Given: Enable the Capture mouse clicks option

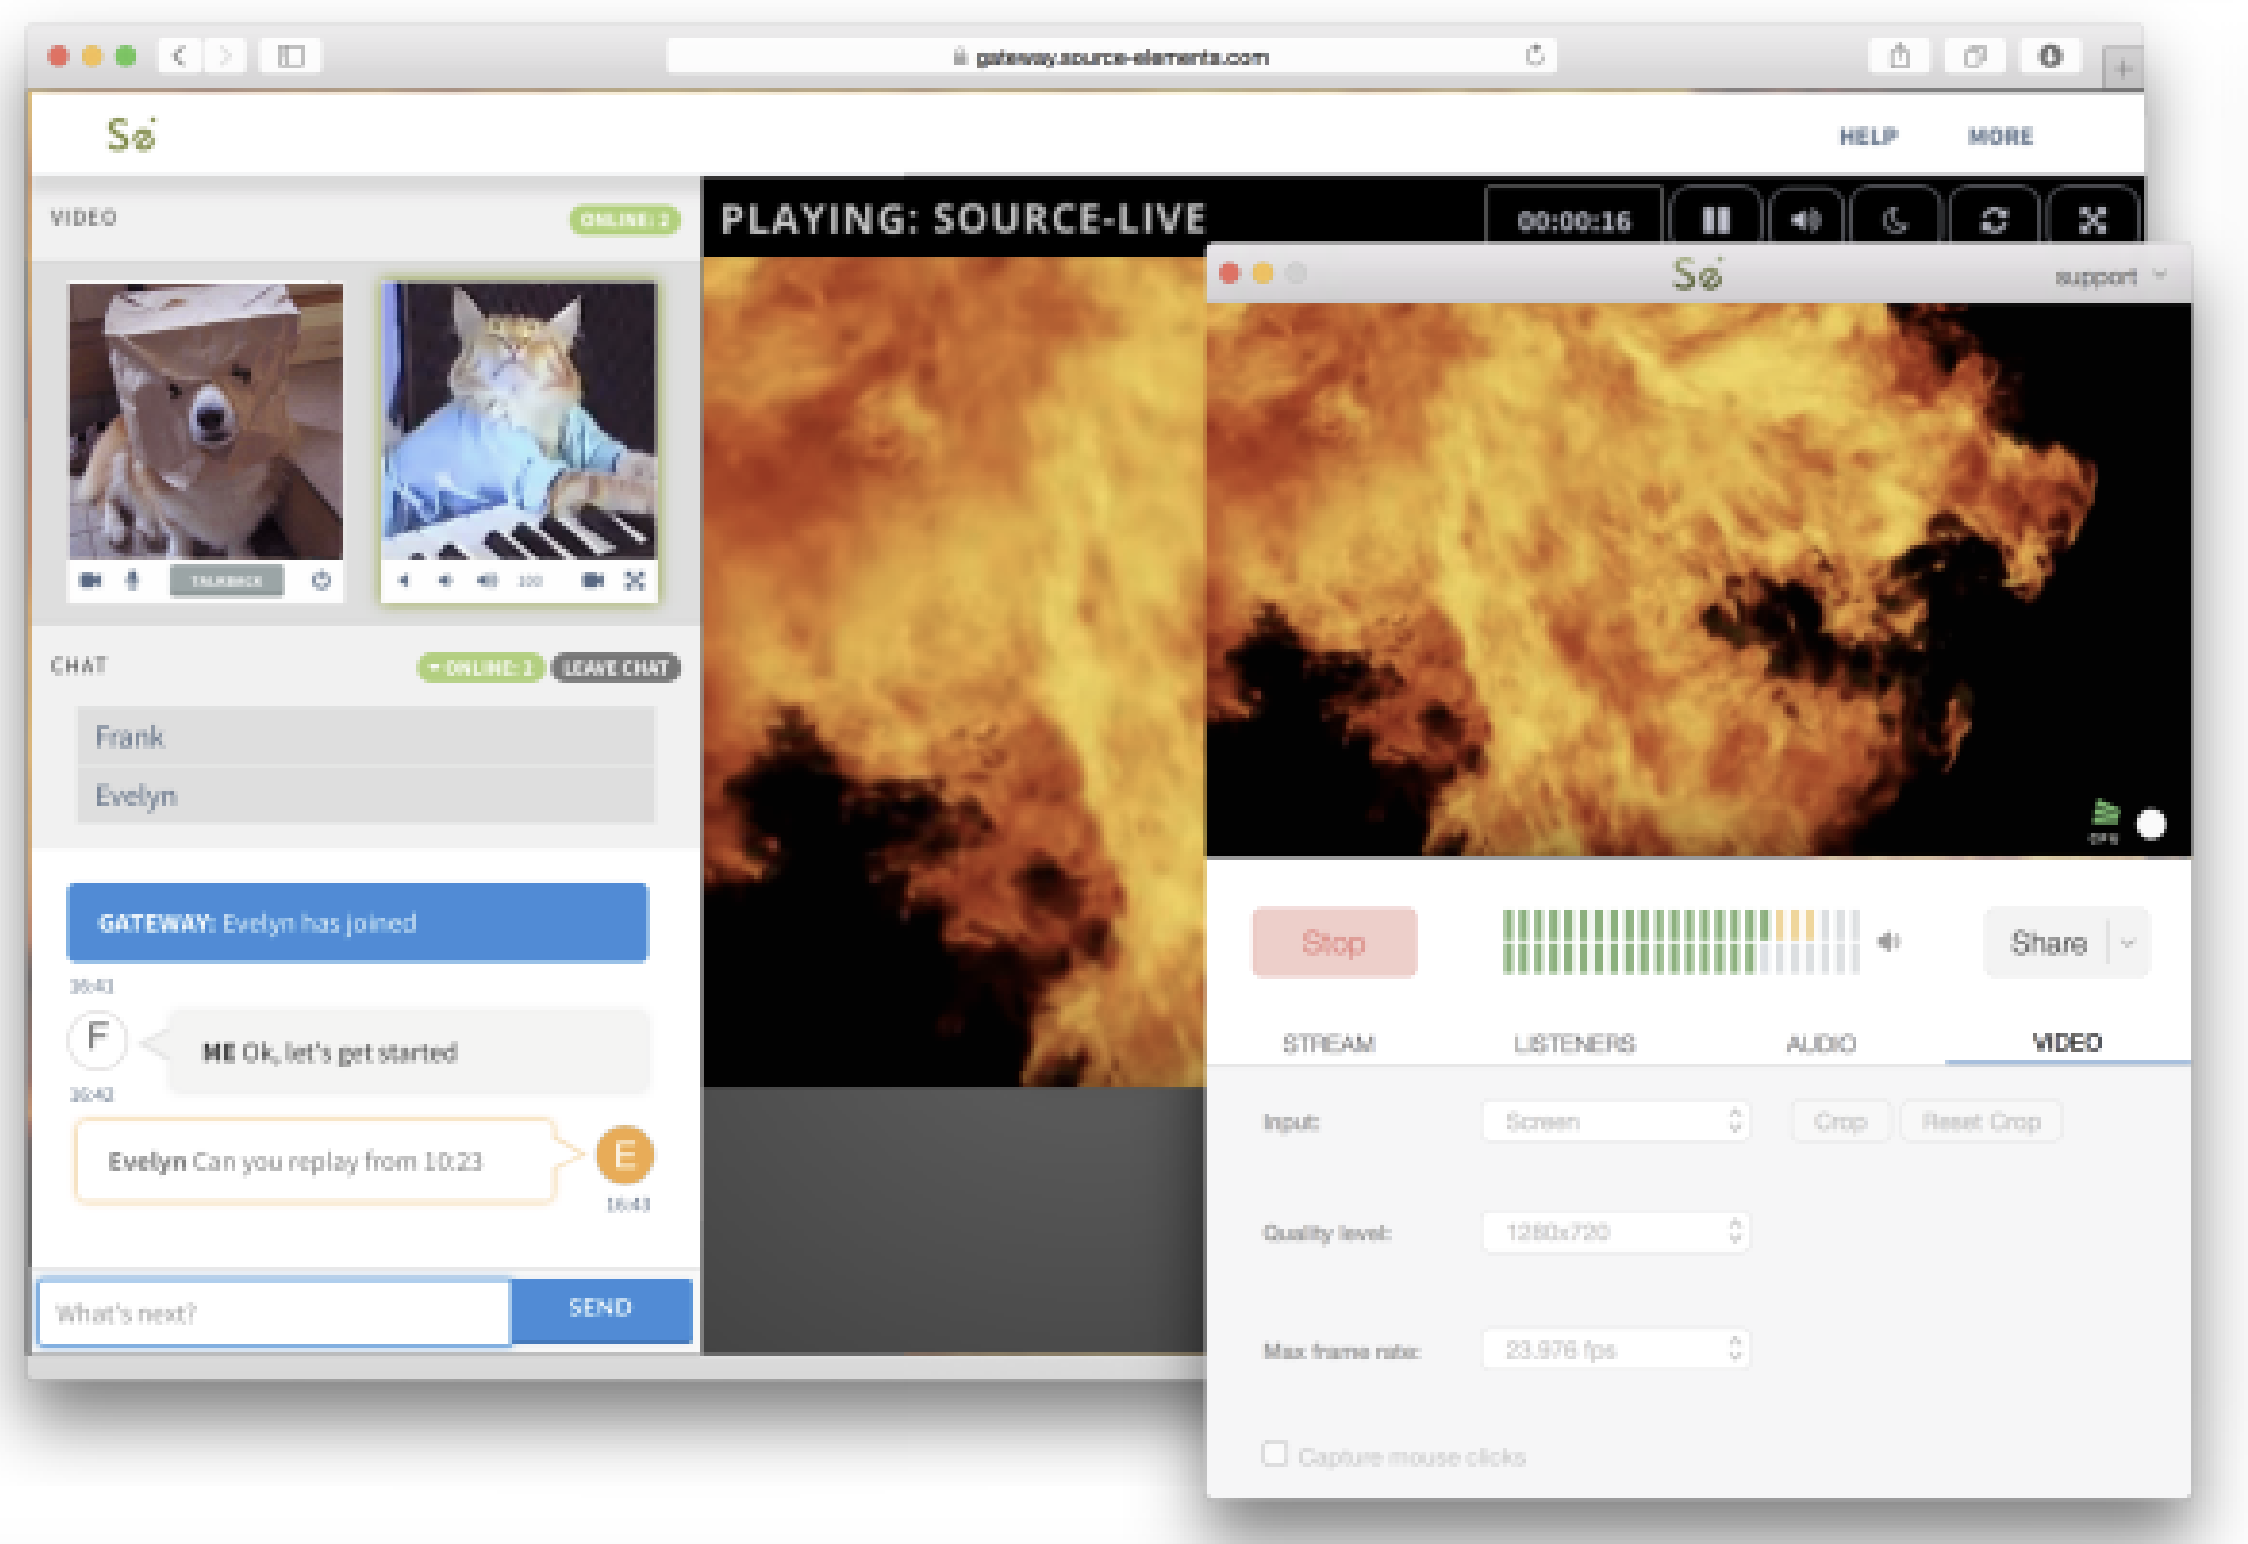Looking at the screenshot, I should click(x=1275, y=1456).
